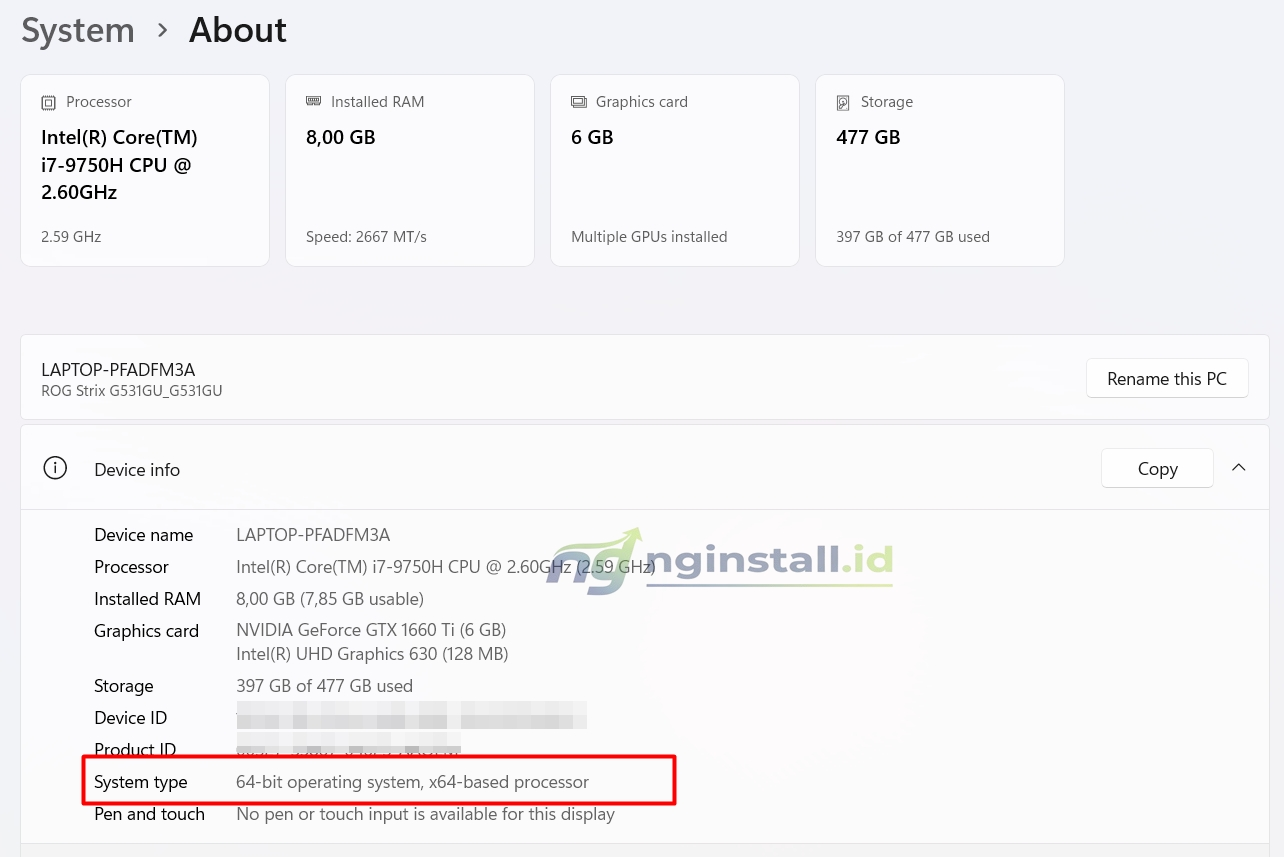Open the Processor summary card

(x=145, y=170)
